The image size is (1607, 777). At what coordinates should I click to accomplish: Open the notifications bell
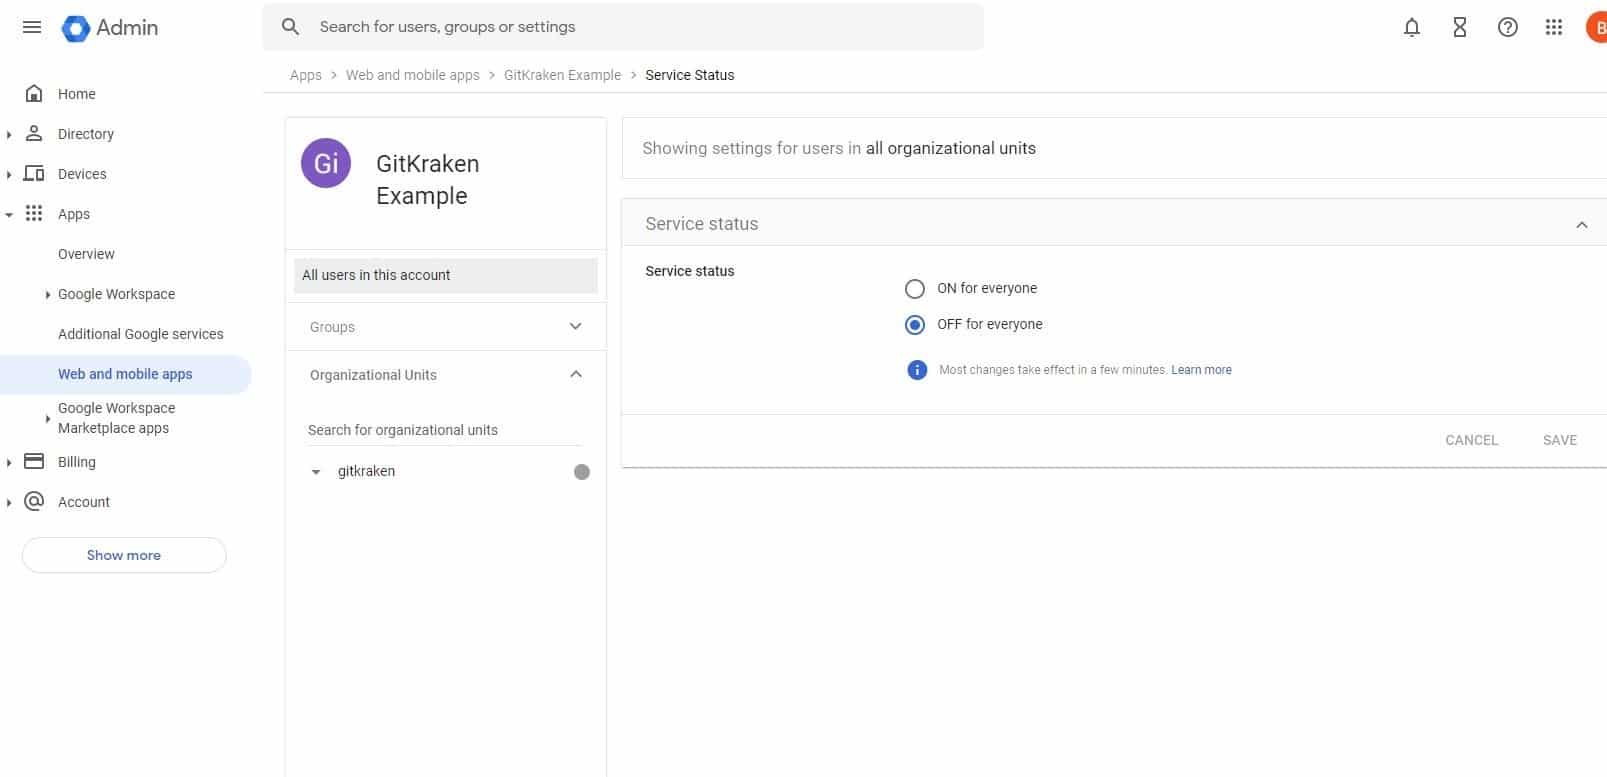click(x=1411, y=28)
